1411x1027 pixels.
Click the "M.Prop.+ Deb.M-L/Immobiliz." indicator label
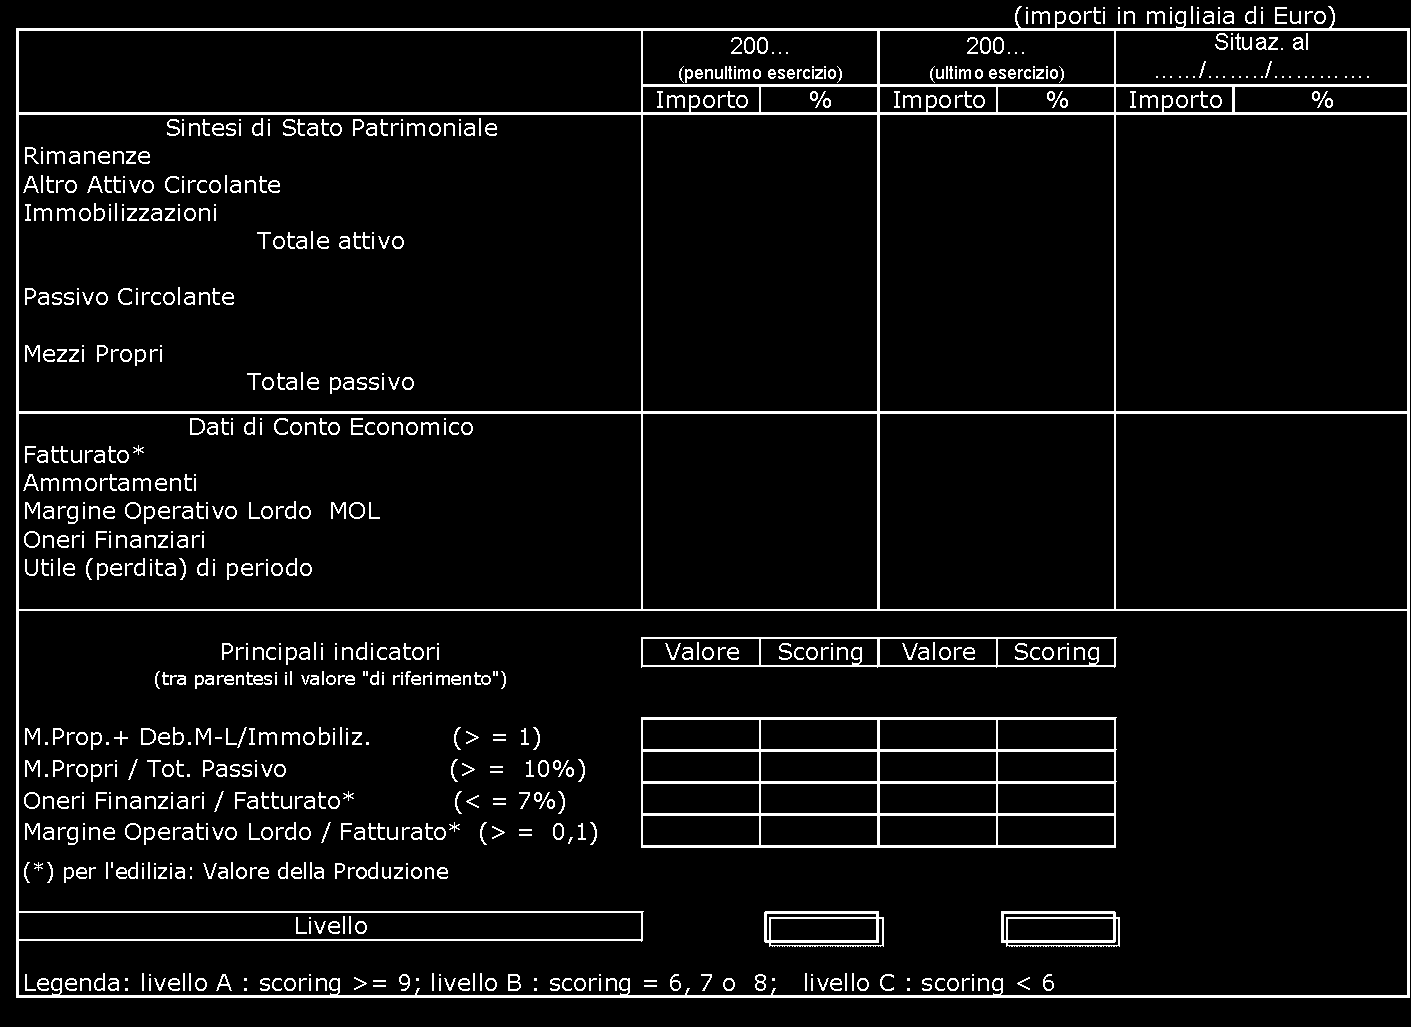[197, 738]
